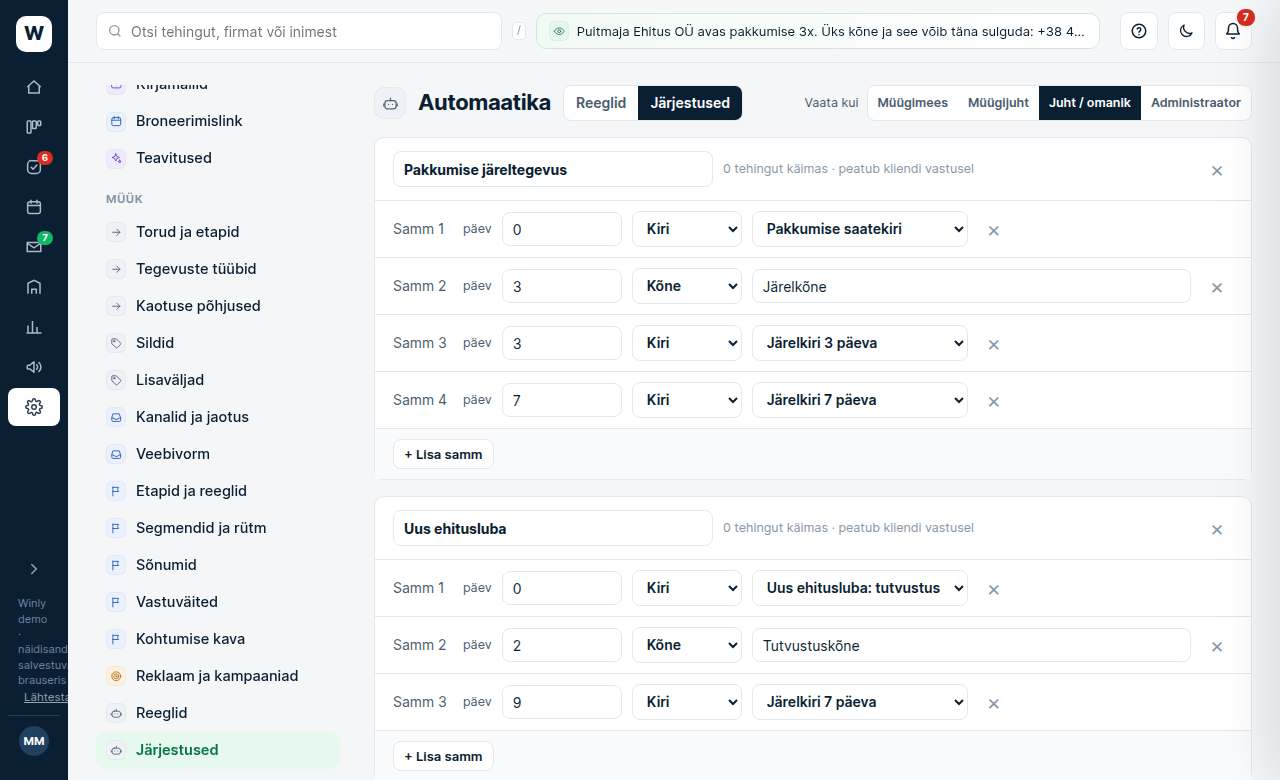Image resolution: width=1280 pixels, height=780 pixels.
Task: Remove the Järelkiri 3 päeva step
Action: (994, 344)
